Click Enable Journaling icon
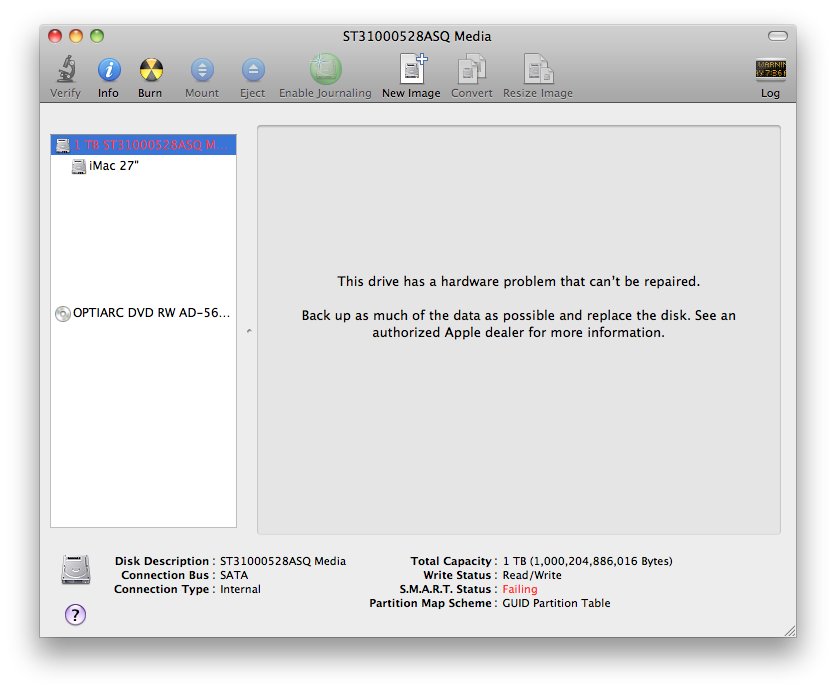 click(x=325, y=69)
